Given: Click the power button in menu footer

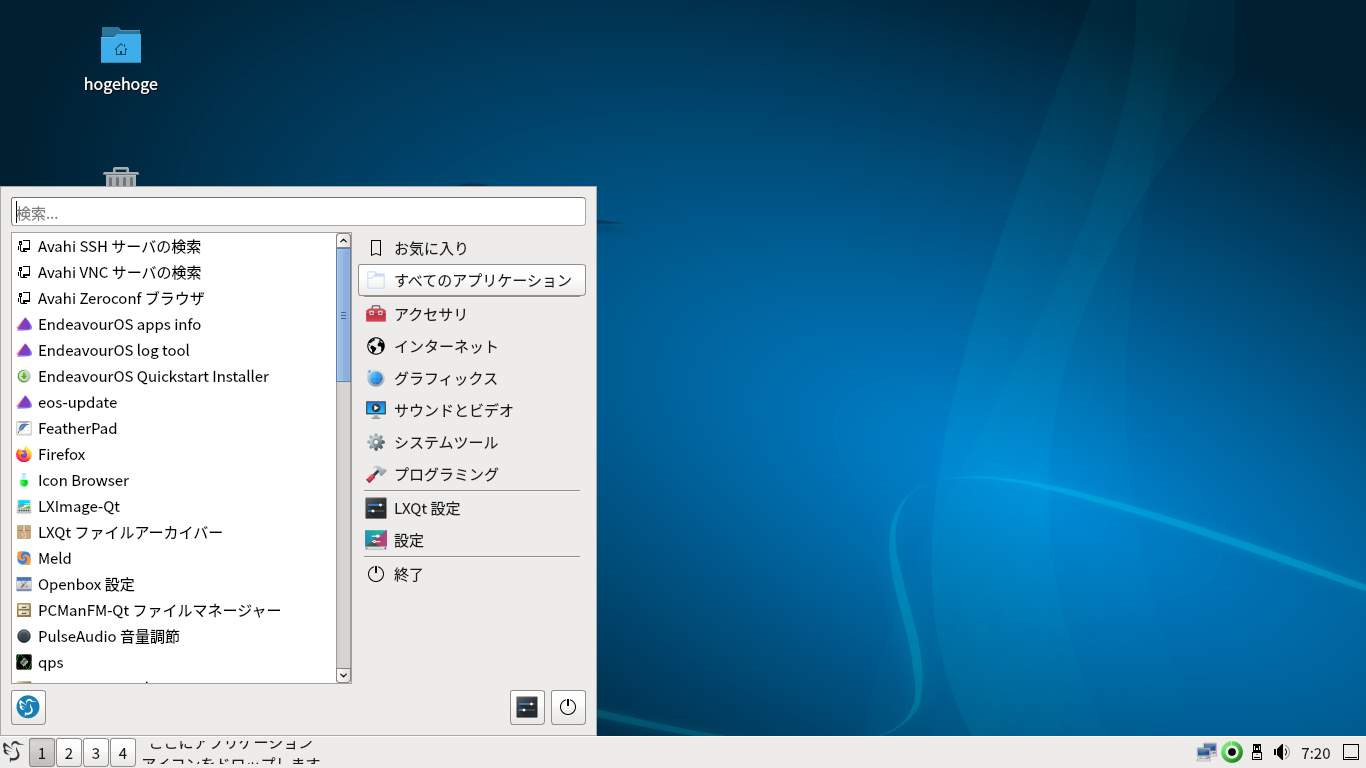Looking at the screenshot, I should 568,707.
